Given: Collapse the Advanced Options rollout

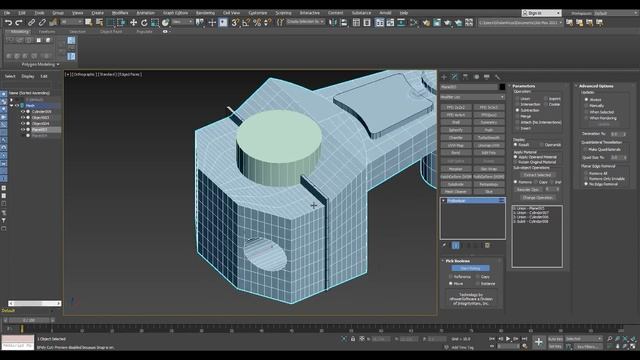Looking at the screenshot, I should (596, 86).
